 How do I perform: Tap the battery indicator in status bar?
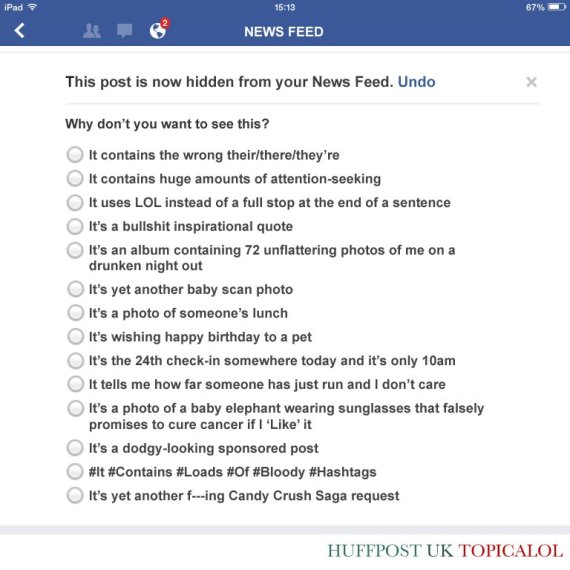tap(557, 7)
